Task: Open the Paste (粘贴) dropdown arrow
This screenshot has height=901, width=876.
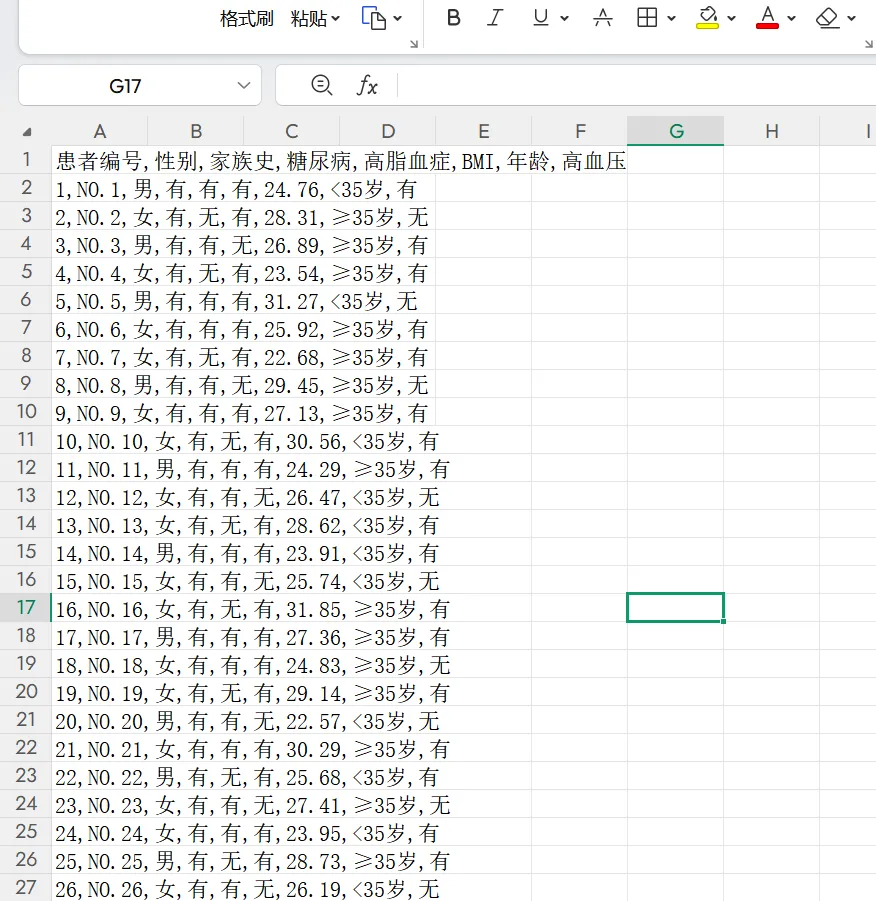Action: tap(336, 19)
